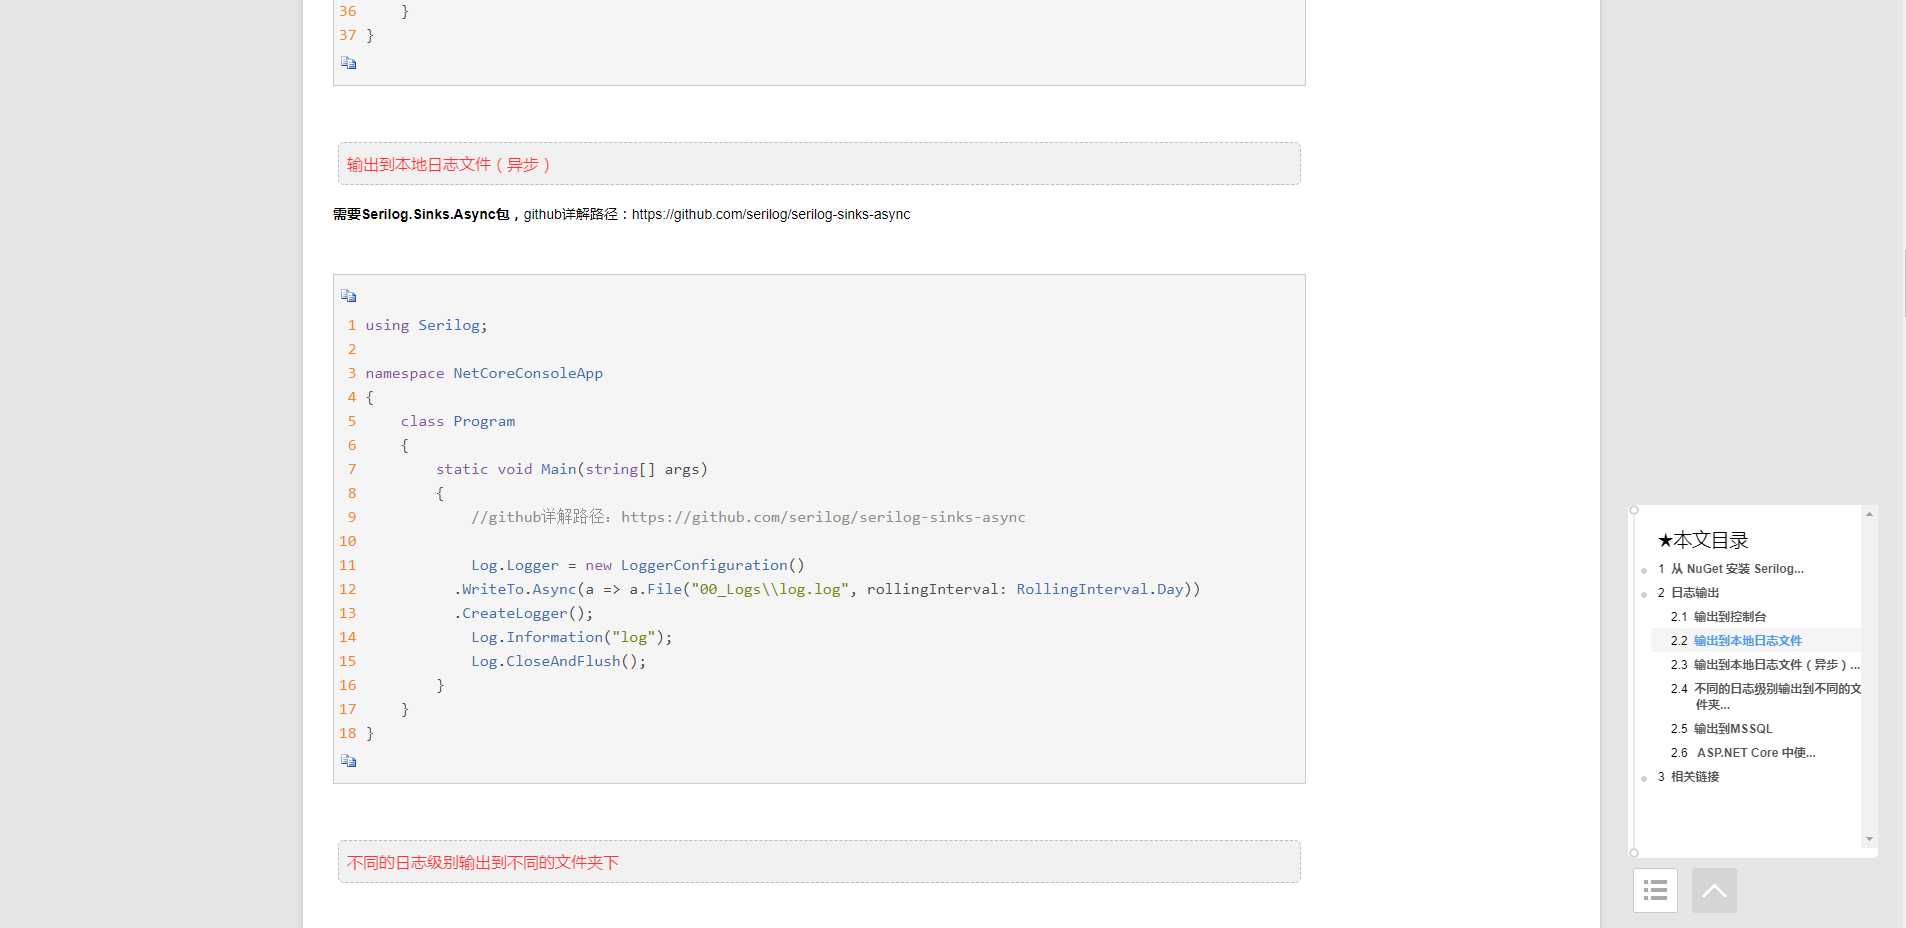Click bold text '需要Serilog.Sinks.Async包'

point(421,214)
